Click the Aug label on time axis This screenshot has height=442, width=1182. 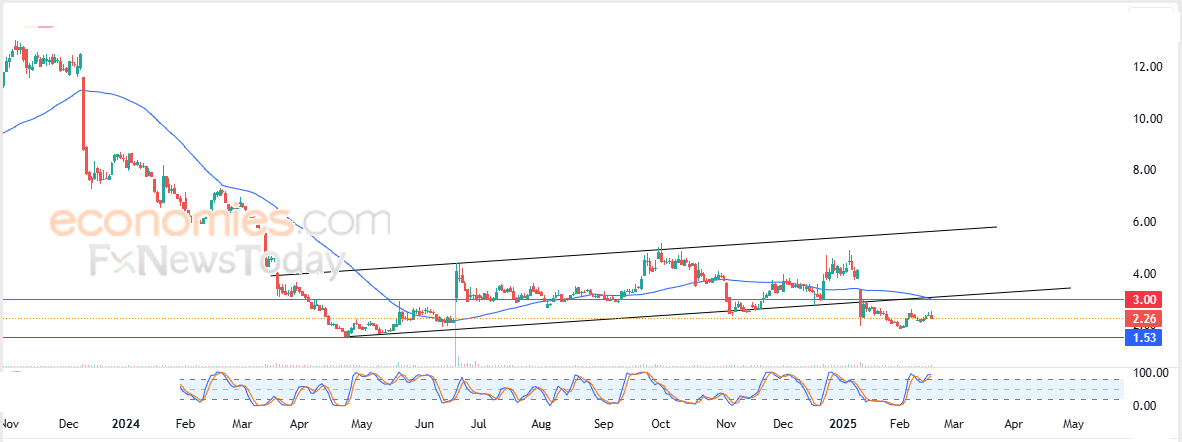coord(543,424)
